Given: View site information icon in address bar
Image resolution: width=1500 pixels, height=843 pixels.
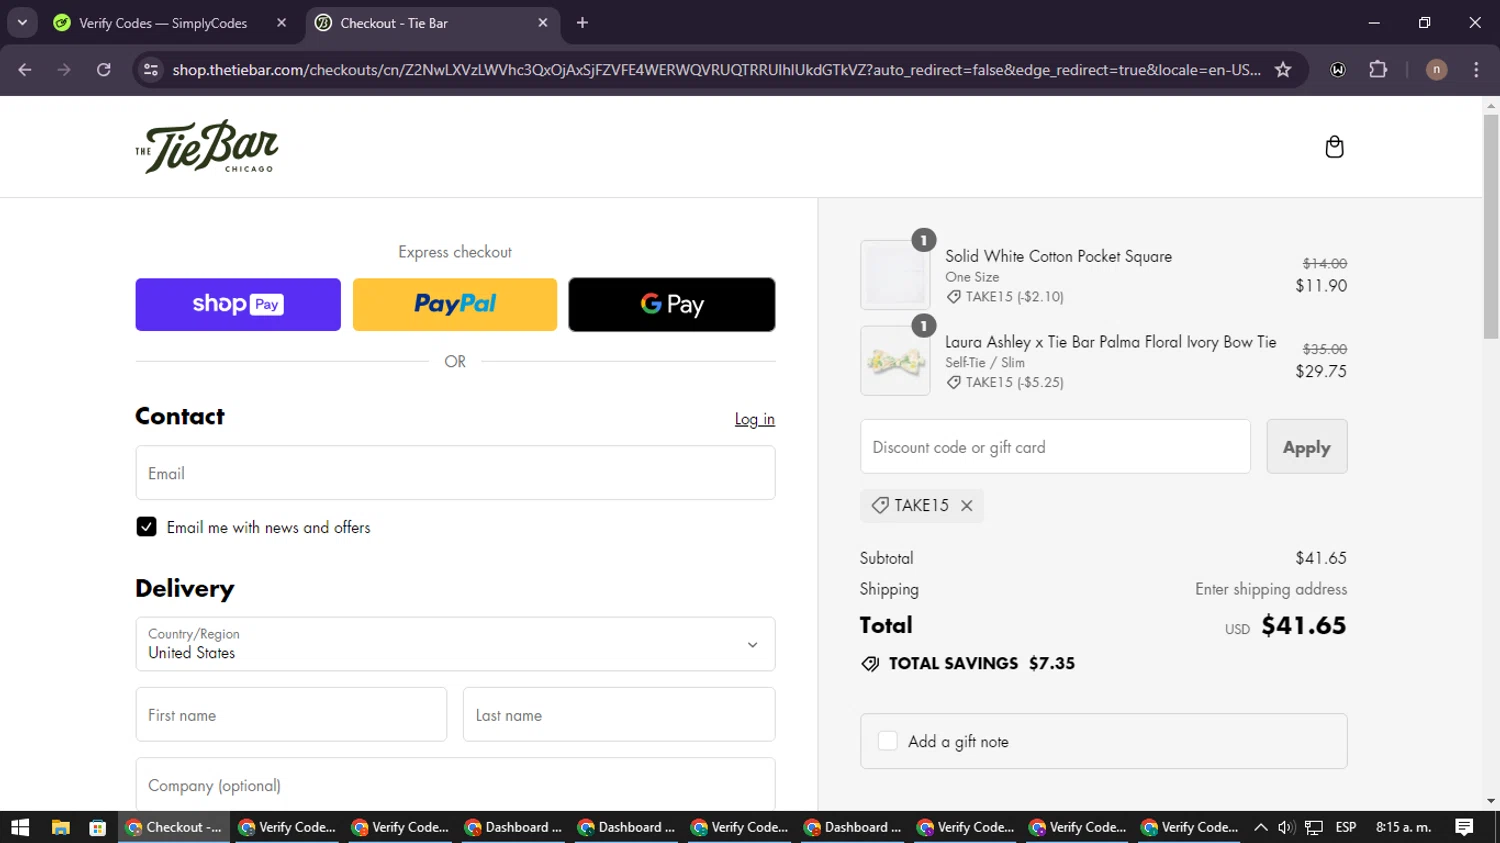Looking at the screenshot, I should pyautogui.click(x=151, y=70).
